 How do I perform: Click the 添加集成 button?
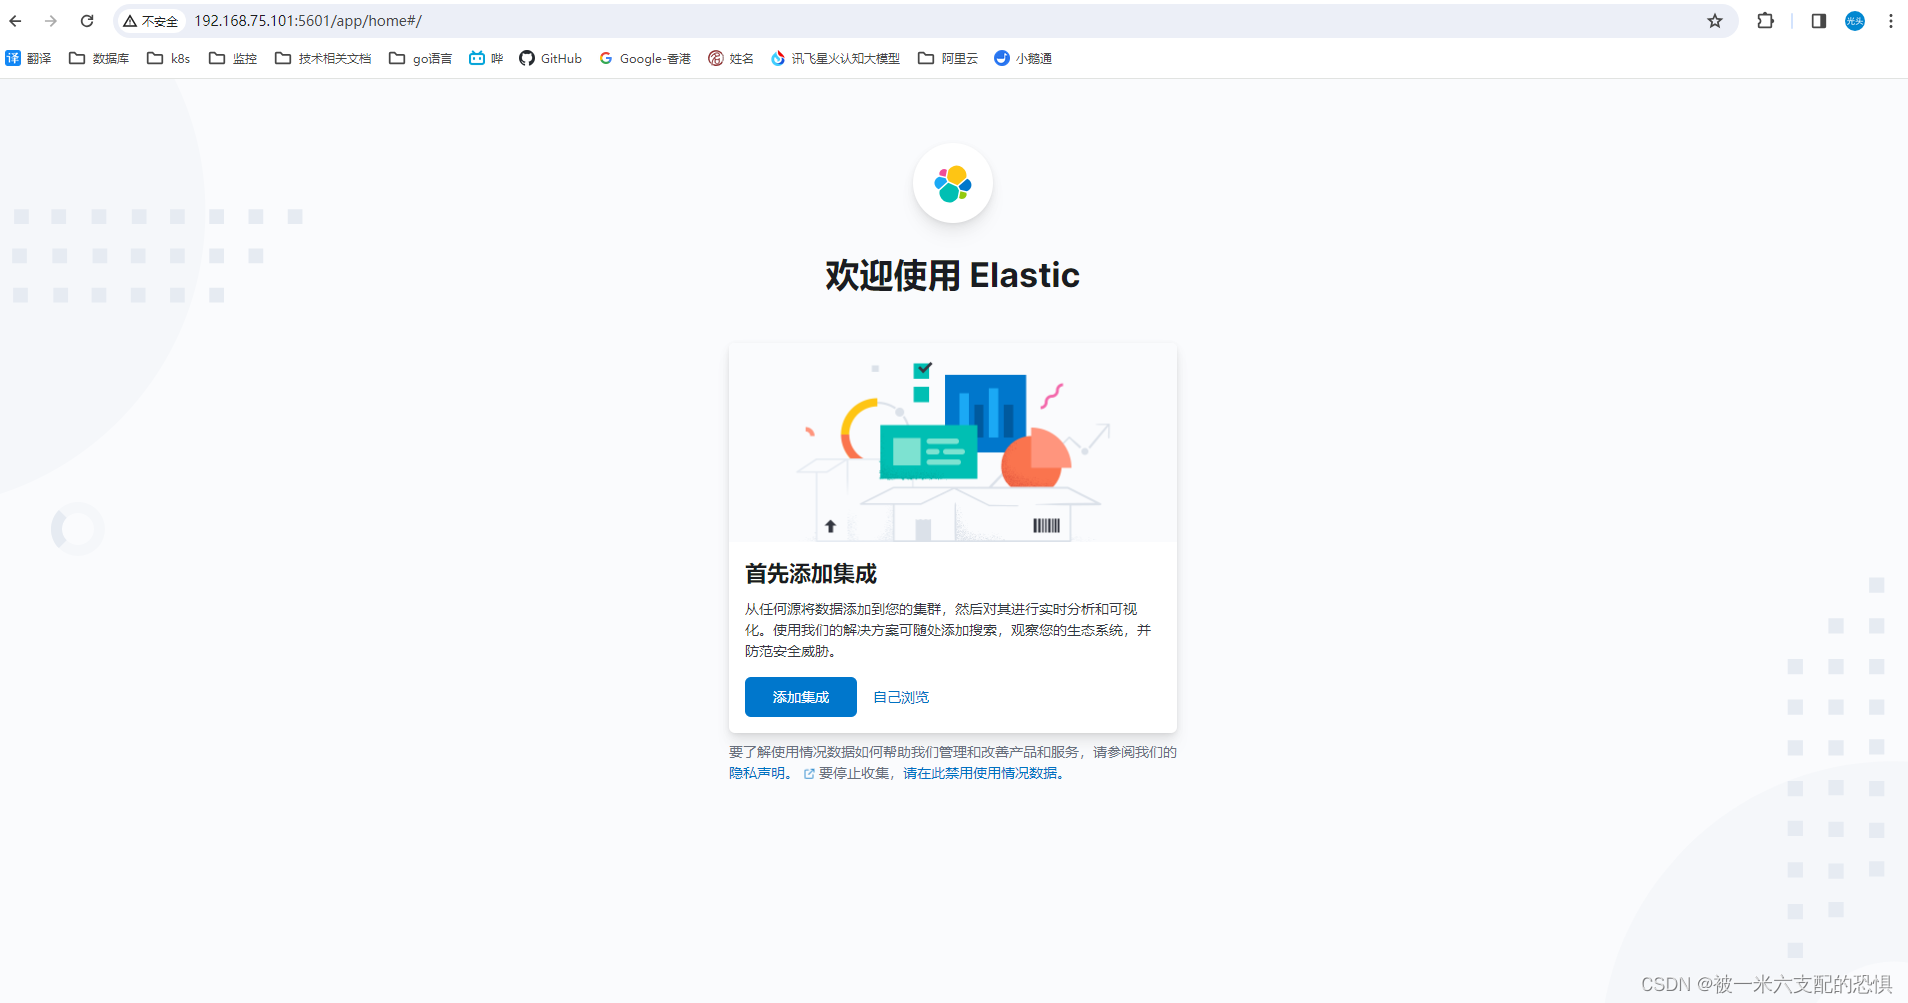pyautogui.click(x=801, y=697)
